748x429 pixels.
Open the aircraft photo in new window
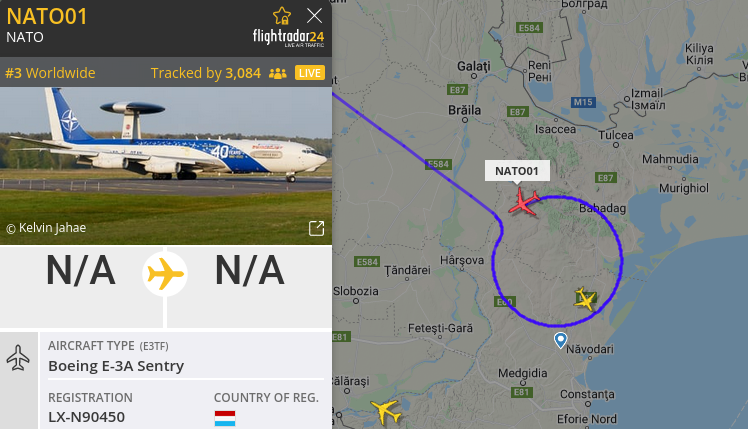[316, 228]
